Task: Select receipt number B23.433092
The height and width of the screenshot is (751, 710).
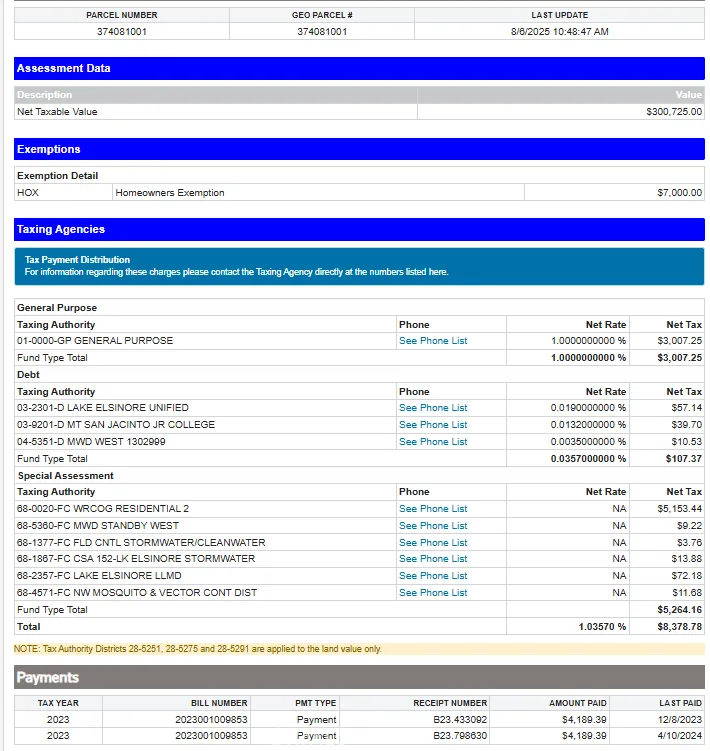Action: (460, 719)
